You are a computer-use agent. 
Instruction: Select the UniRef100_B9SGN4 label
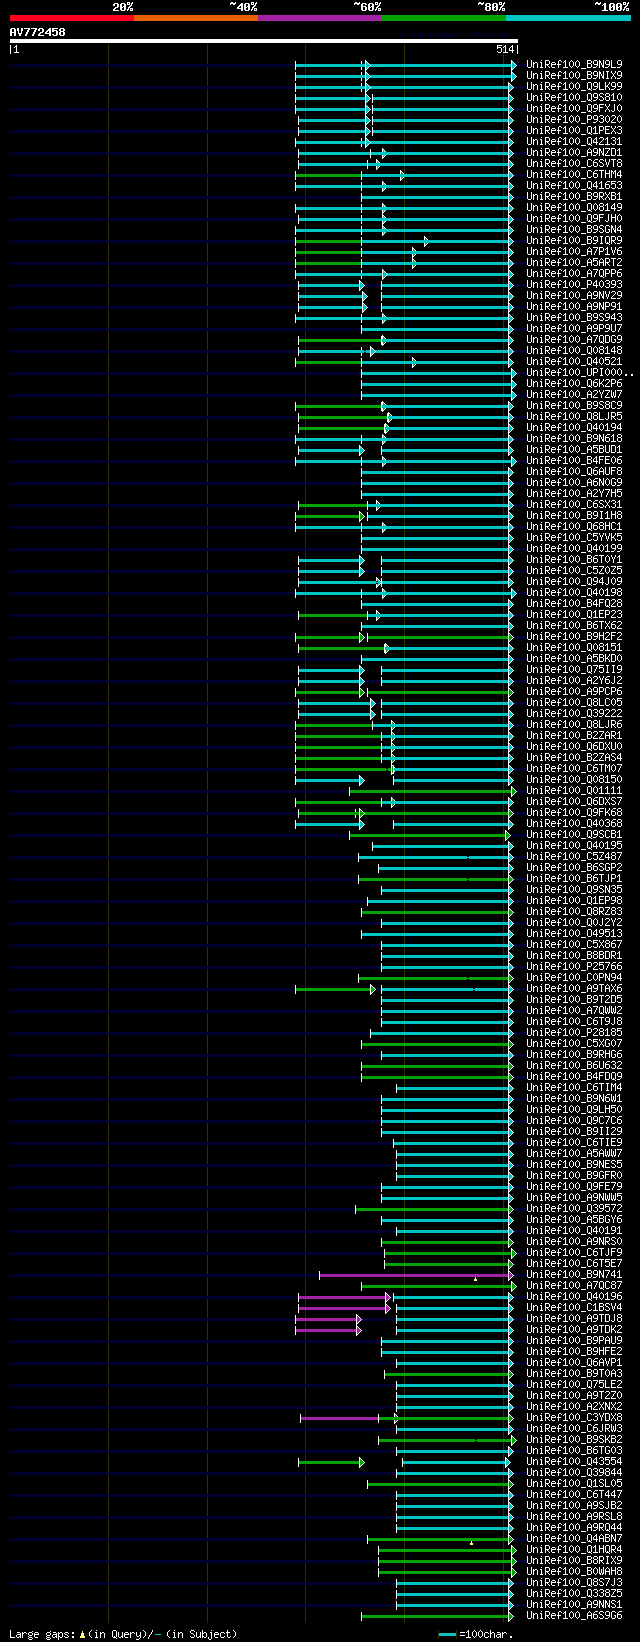pos(574,229)
